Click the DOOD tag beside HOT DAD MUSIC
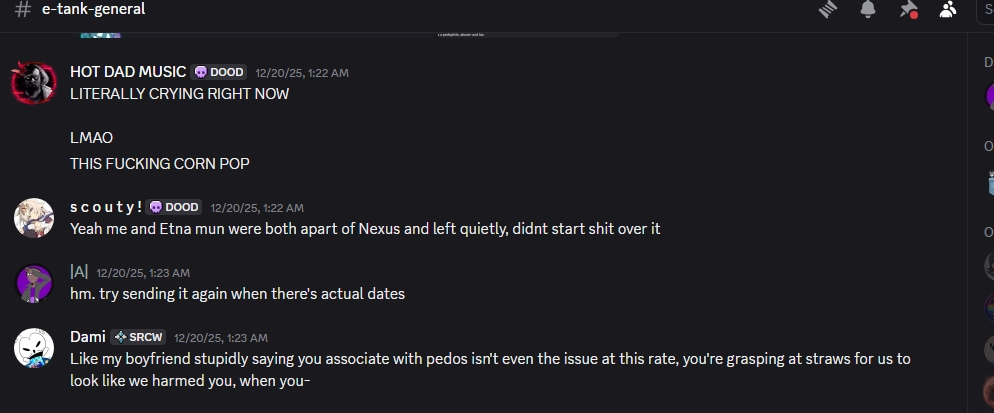The image size is (994, 413). pos(219,72)
